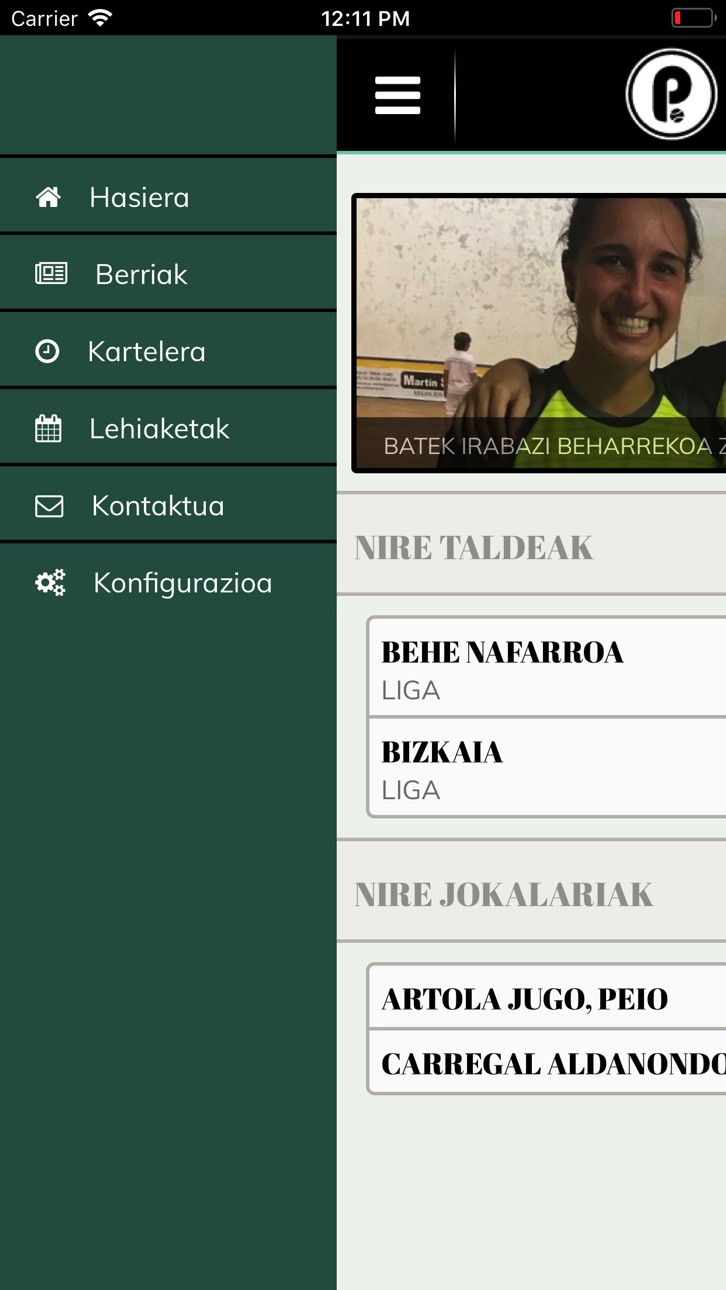Tap the battery indicator in status bar
This screenshot has width=726, height=1290.
click(x=692, y=18)
